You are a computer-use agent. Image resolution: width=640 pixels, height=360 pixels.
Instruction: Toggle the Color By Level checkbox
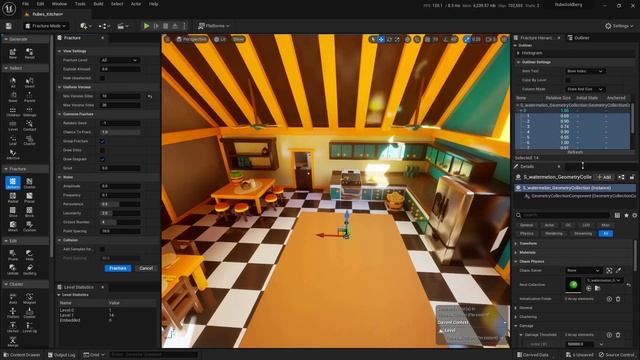point(568,80)
